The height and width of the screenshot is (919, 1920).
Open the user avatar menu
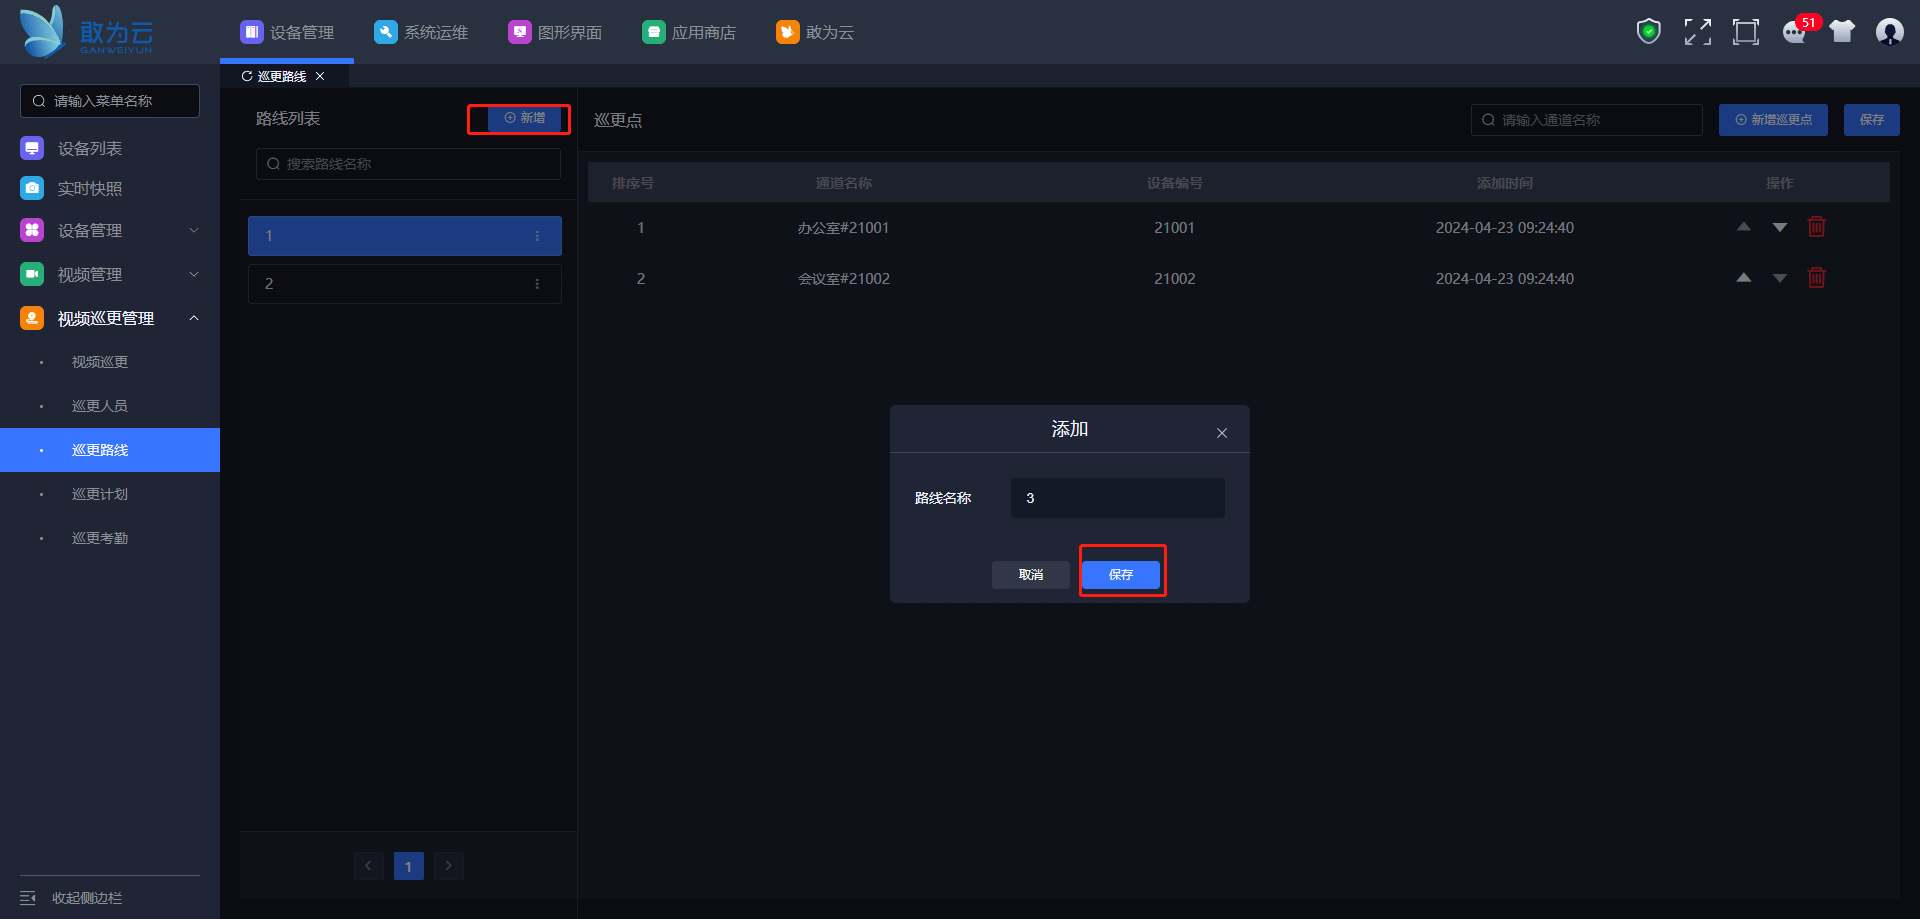click(x=1890, y=32)
